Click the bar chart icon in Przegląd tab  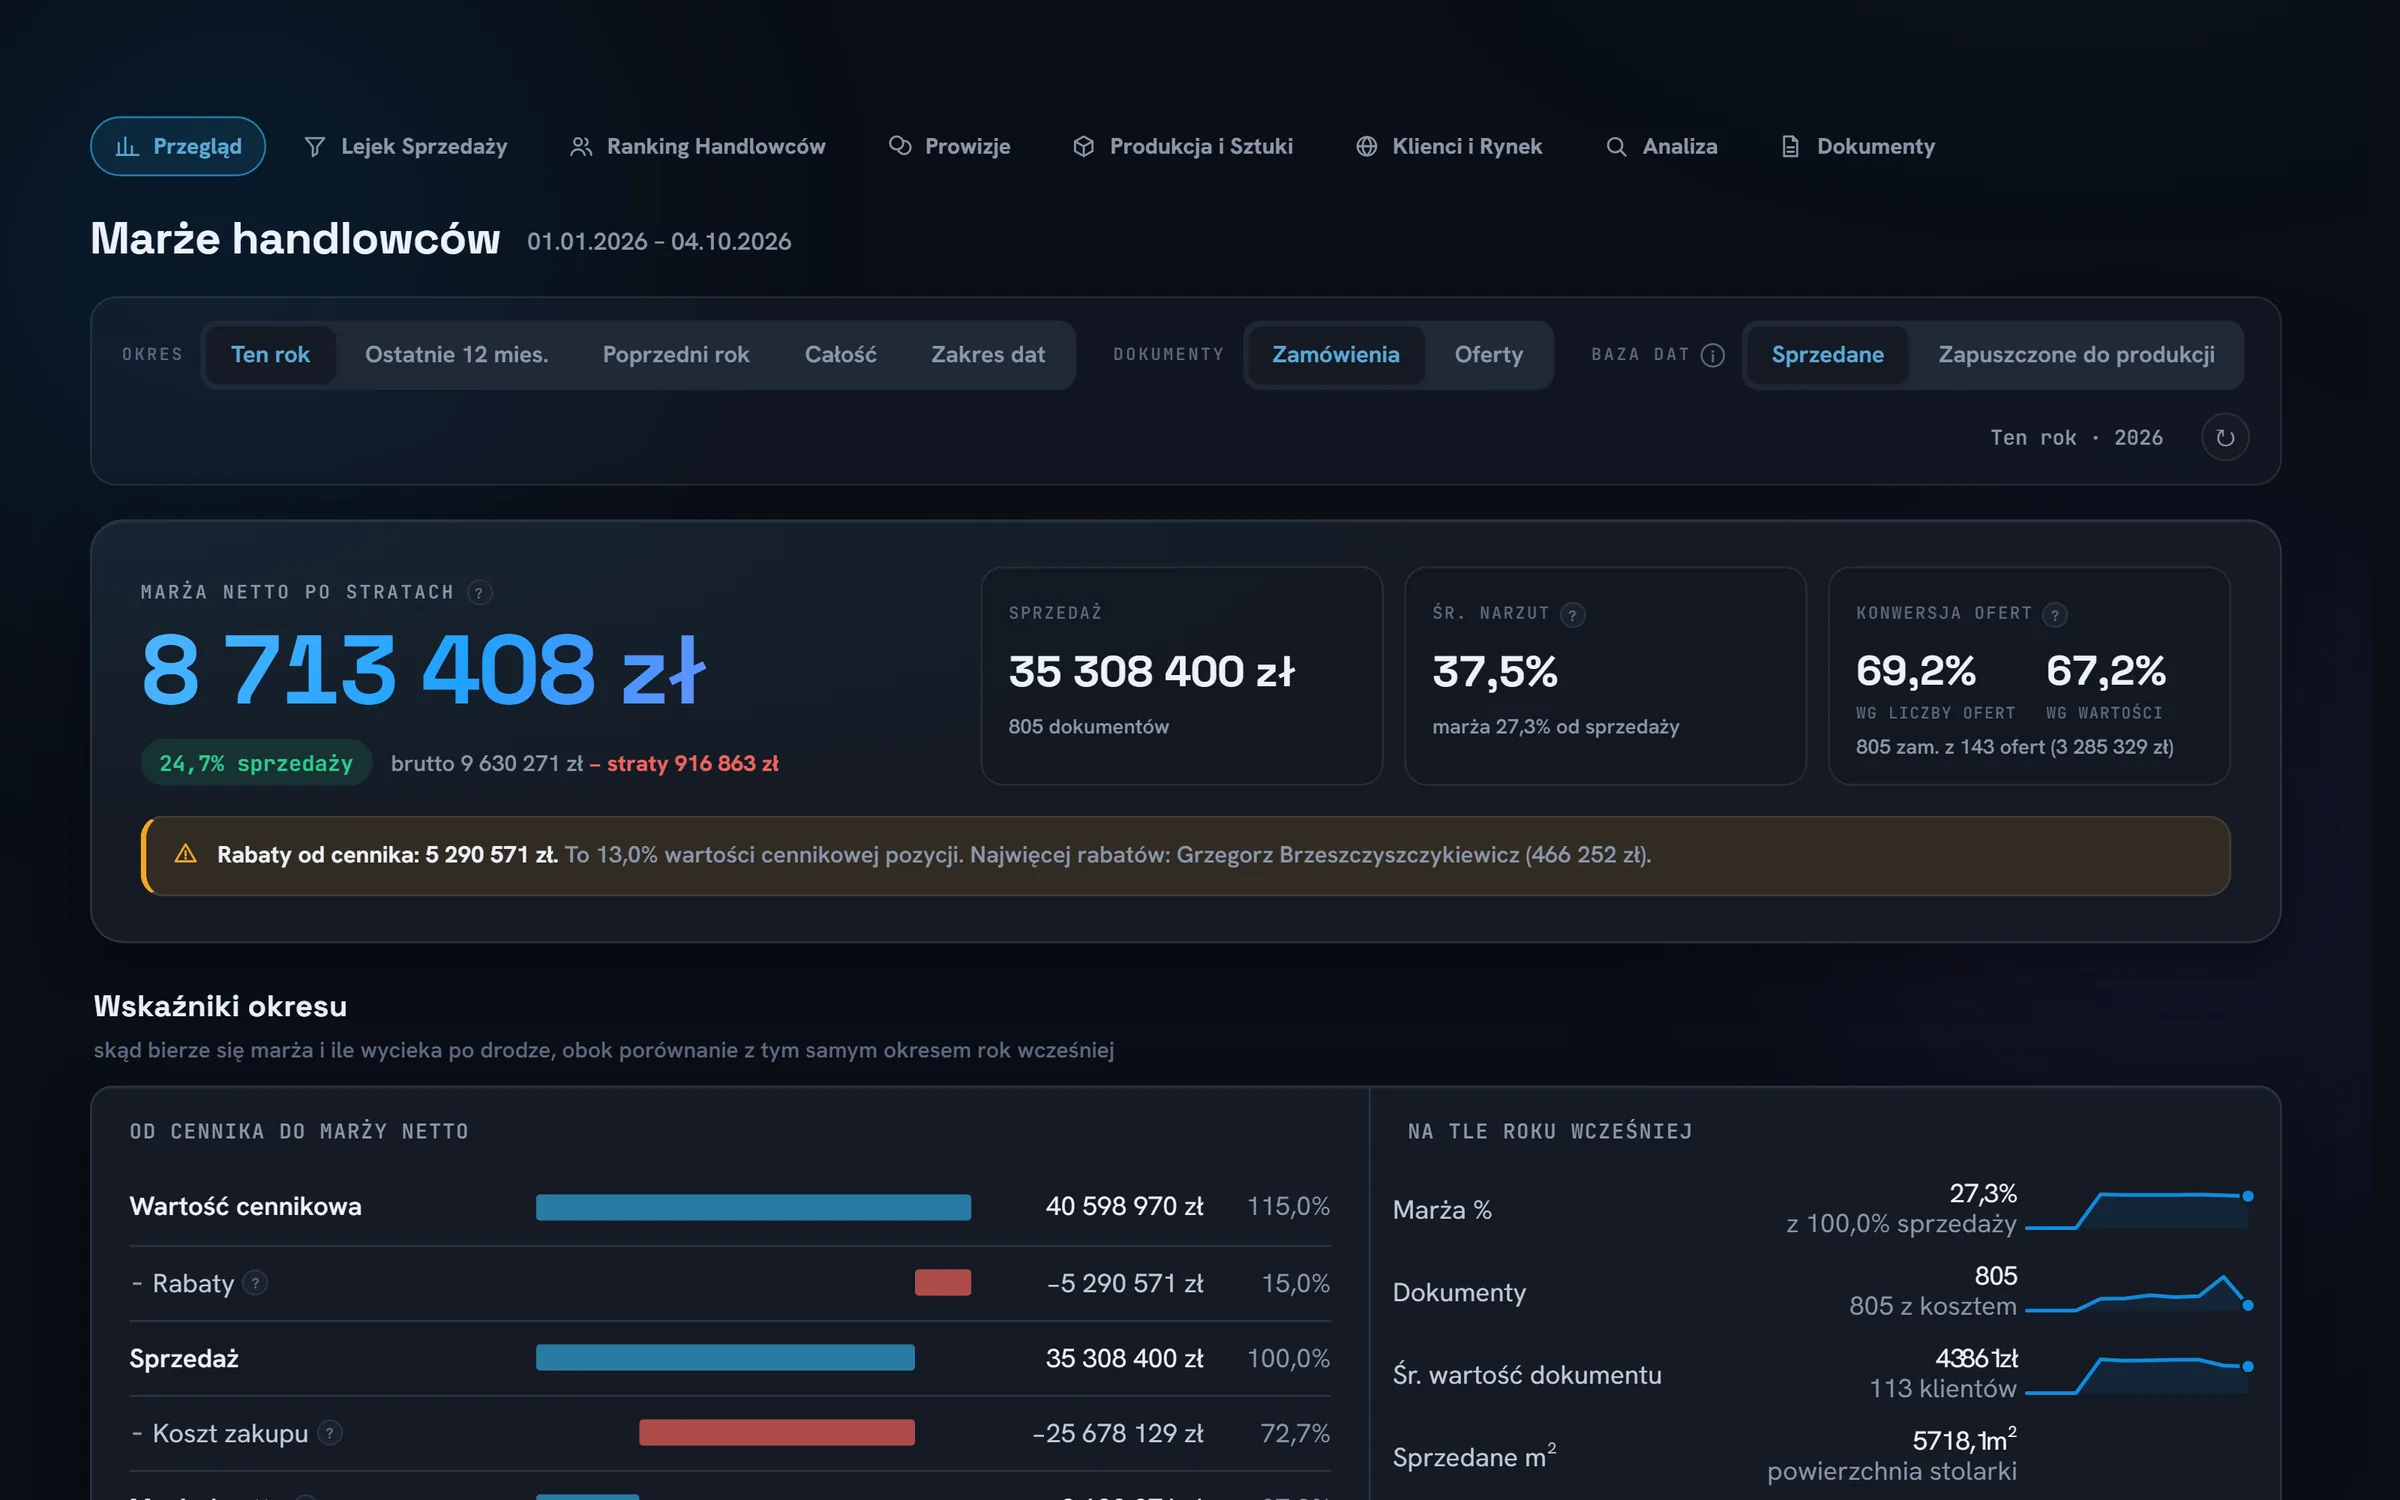(x=127, y=147)
